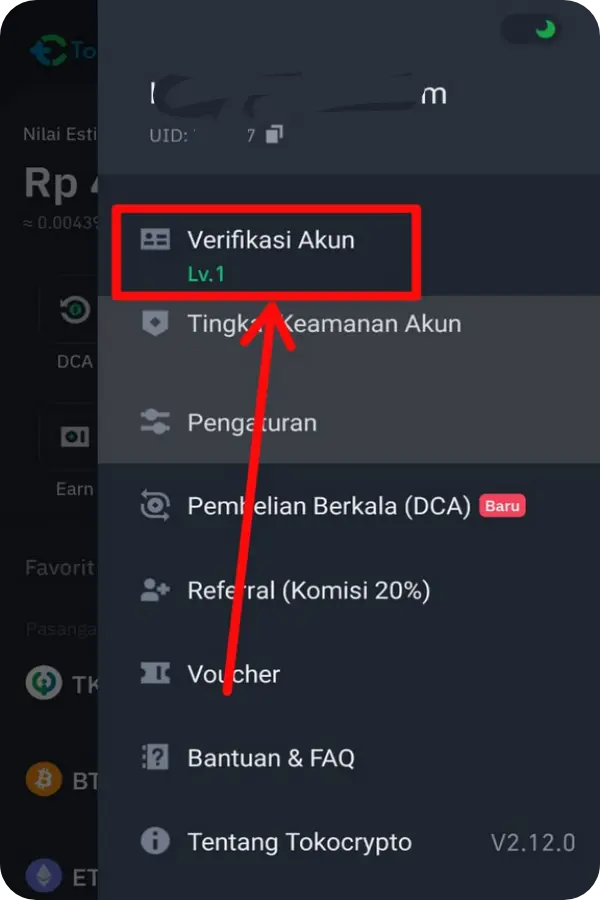Select the Verifikasi Akun ID card icon
Image resolution: width=600 pixels, height=900 pixels.
(x=154, y=239)
